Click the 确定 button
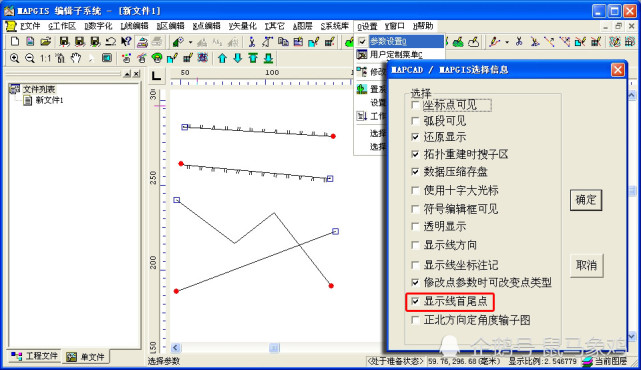 pos(586,200)
